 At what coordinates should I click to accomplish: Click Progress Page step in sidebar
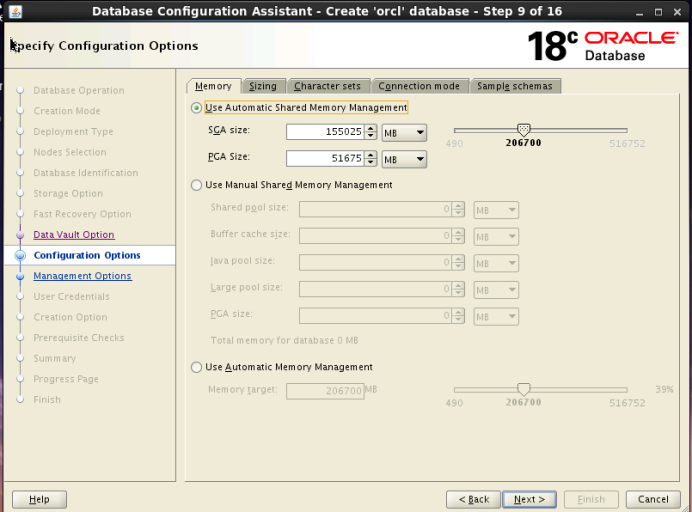[x=66, y=379]
